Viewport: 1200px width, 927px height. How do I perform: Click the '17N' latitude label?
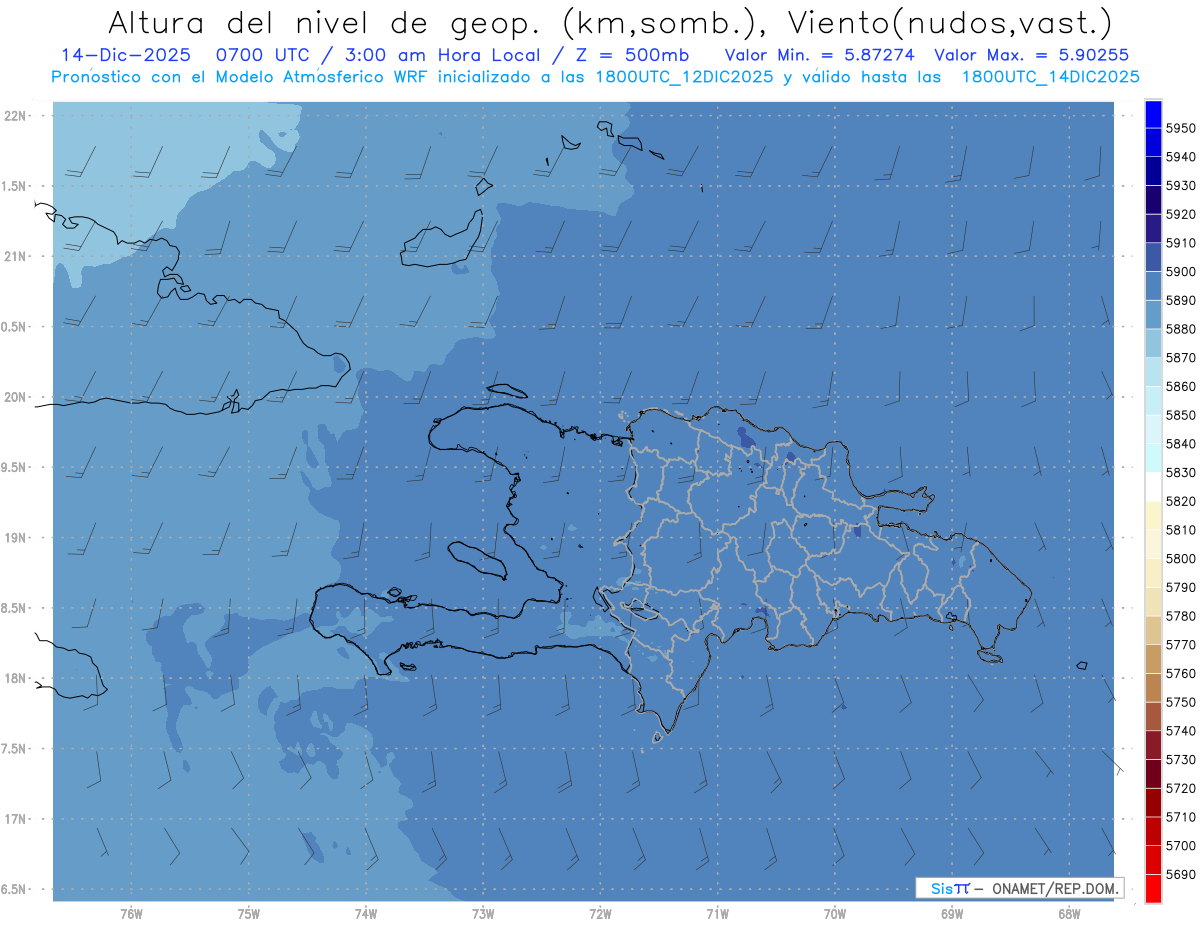17,819
